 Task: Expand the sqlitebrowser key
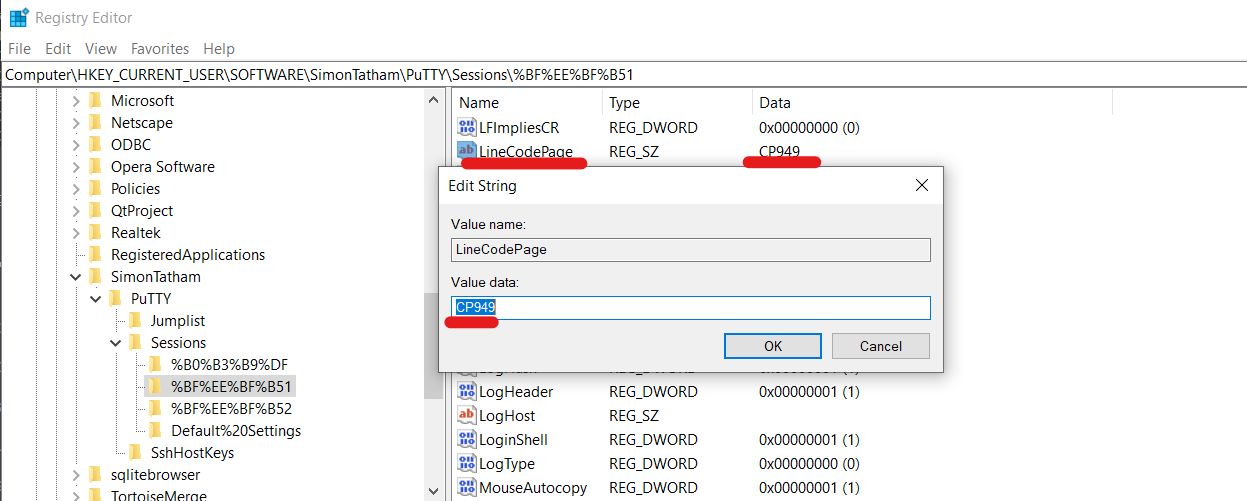click(x=76, y=475)
